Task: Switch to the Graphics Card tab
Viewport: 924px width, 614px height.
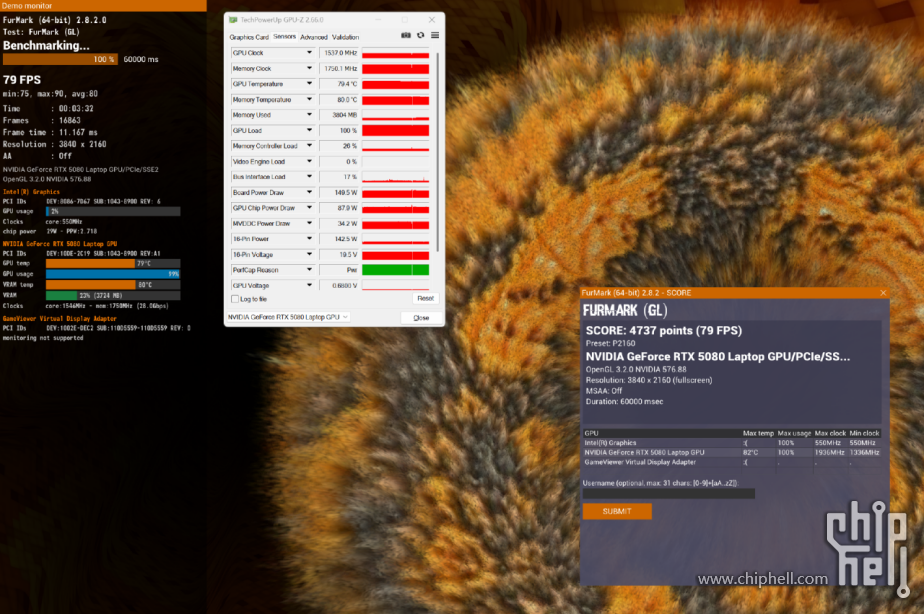Action: pyautogui.click(x=249, y=37)
